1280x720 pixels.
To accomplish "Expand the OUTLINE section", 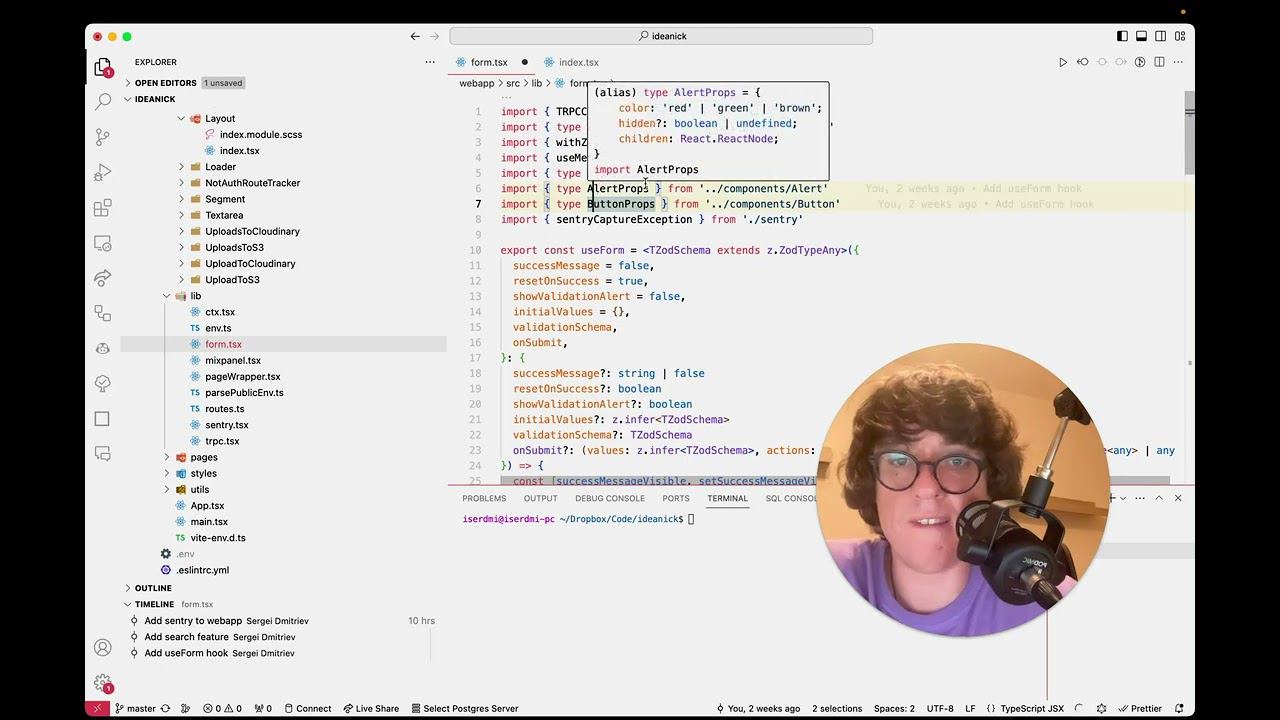I will coord(284,588).
